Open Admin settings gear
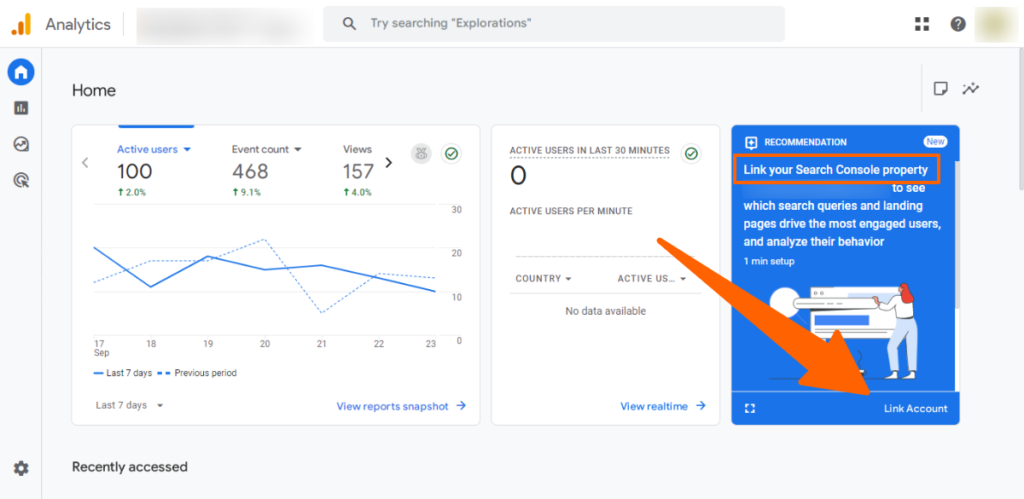The width and height of the screenshot is (1024, 499). click(21, 468)
